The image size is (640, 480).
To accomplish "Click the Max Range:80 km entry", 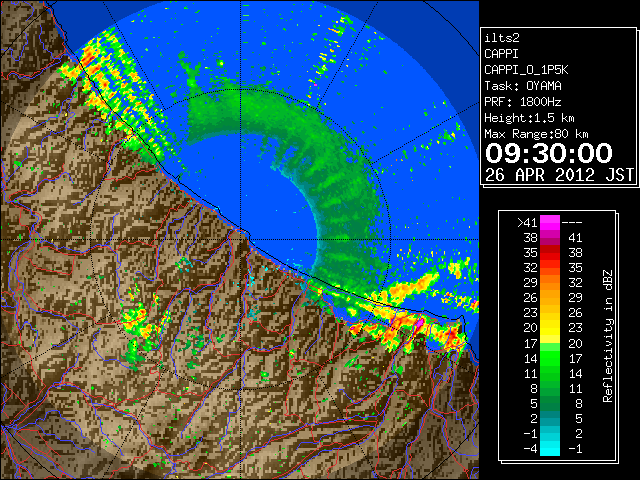I will pos(536,134).
